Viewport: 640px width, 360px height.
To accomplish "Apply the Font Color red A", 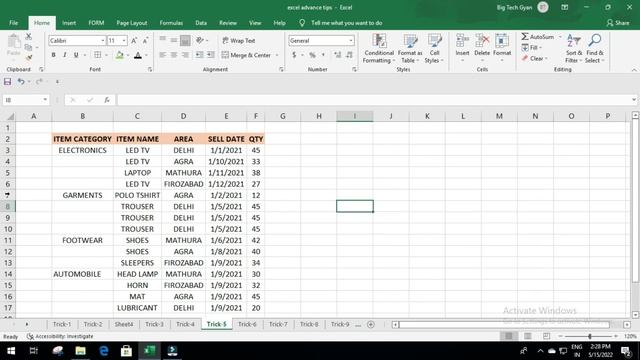I will [x=138, y=55].
